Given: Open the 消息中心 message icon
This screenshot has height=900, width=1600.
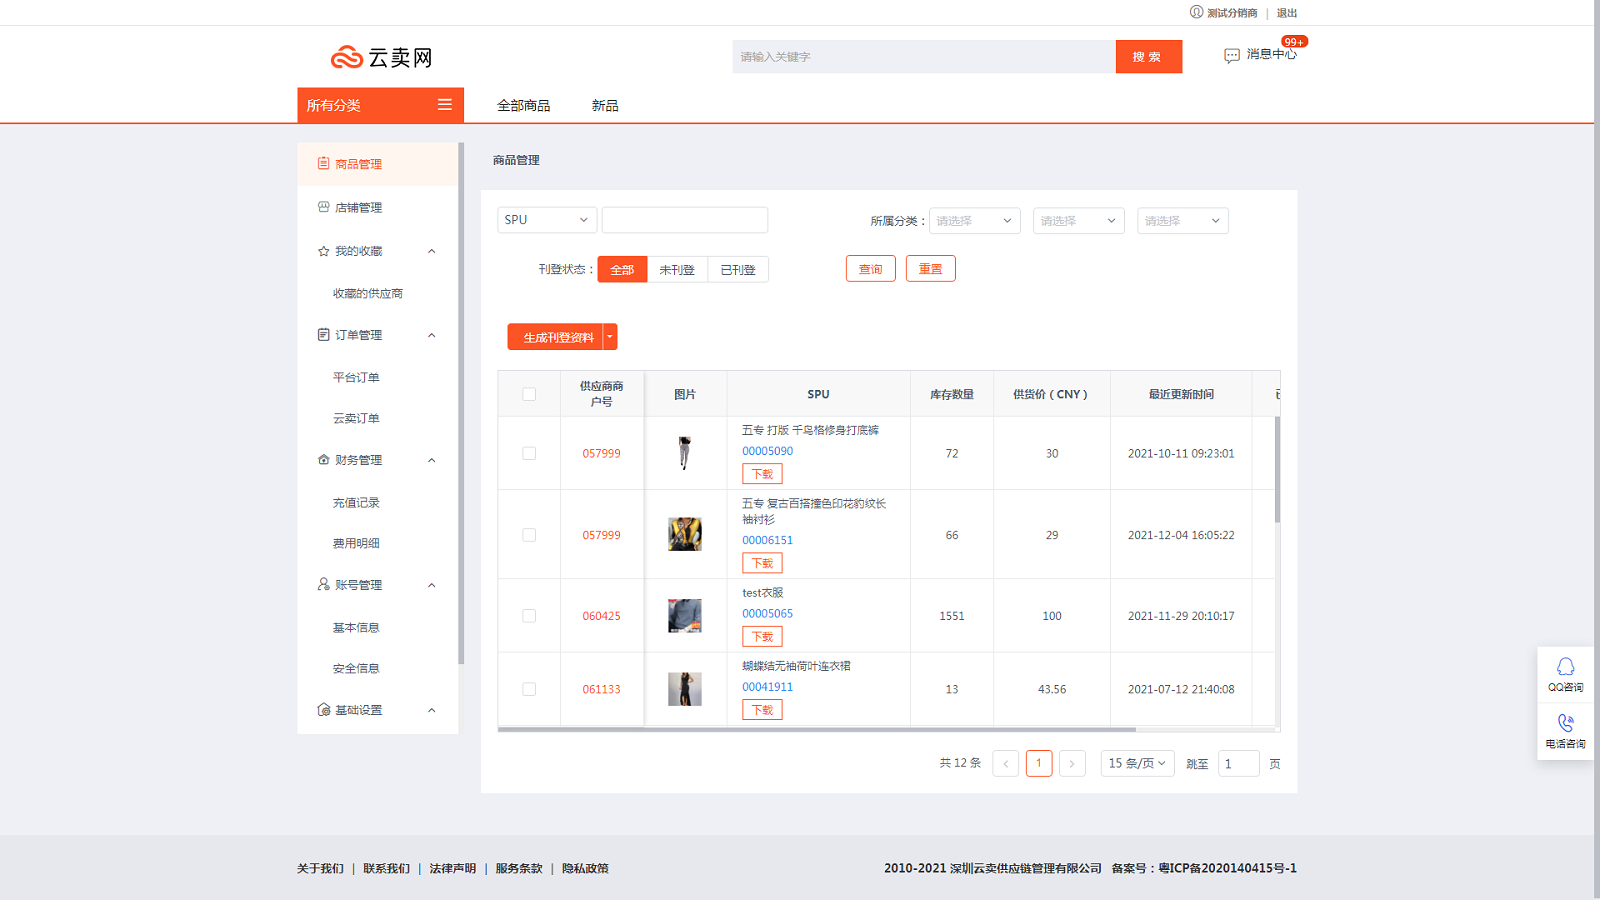Looking at the screenshot, I should (1232, 56).
